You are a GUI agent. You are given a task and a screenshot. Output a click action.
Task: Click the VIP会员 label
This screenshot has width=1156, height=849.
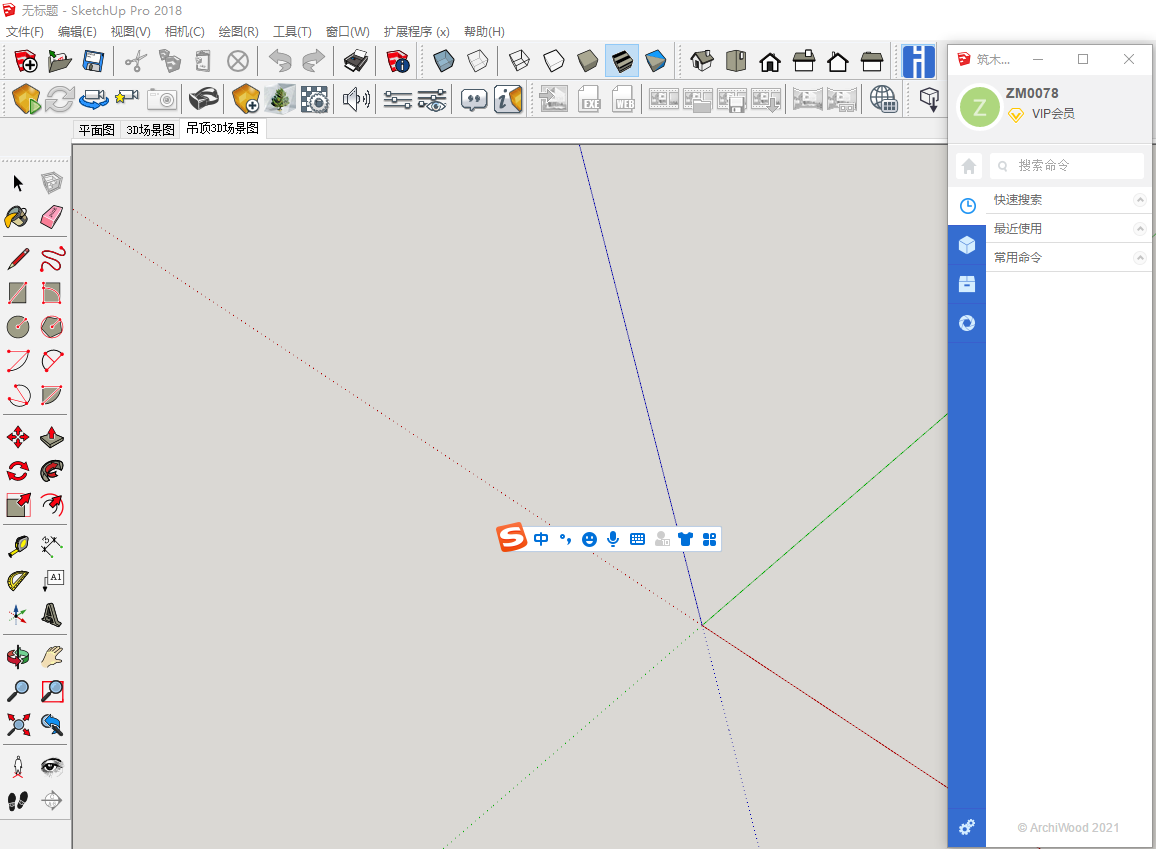[1053, 113]
